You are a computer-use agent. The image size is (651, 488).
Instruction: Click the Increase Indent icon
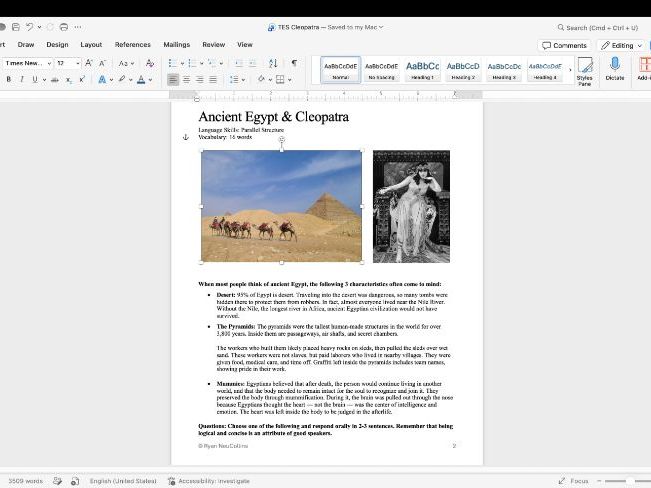tap(252, 63)
